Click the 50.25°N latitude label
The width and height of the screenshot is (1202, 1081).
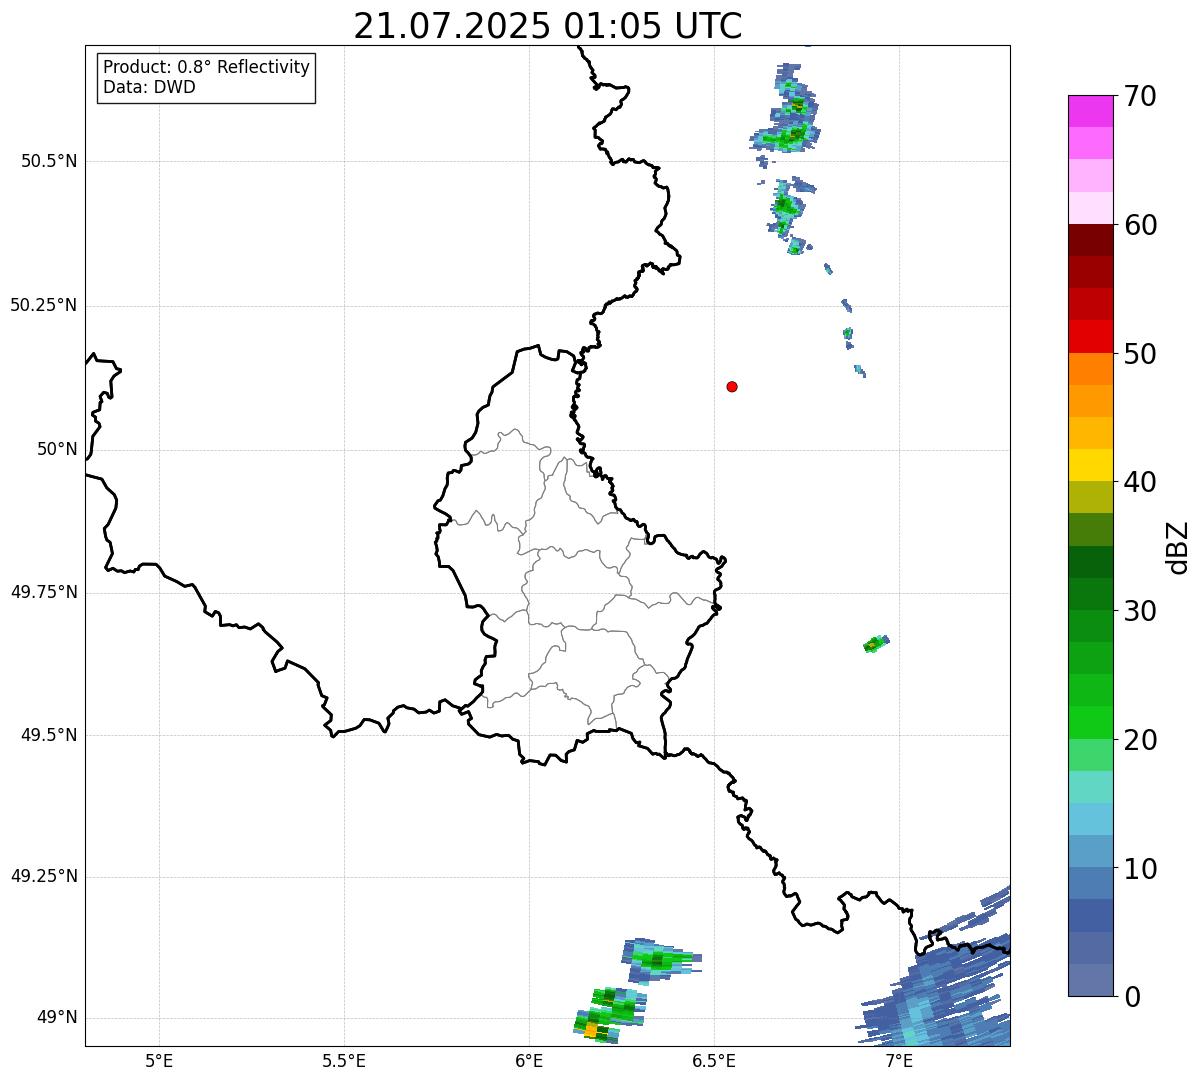click(43, 305)
